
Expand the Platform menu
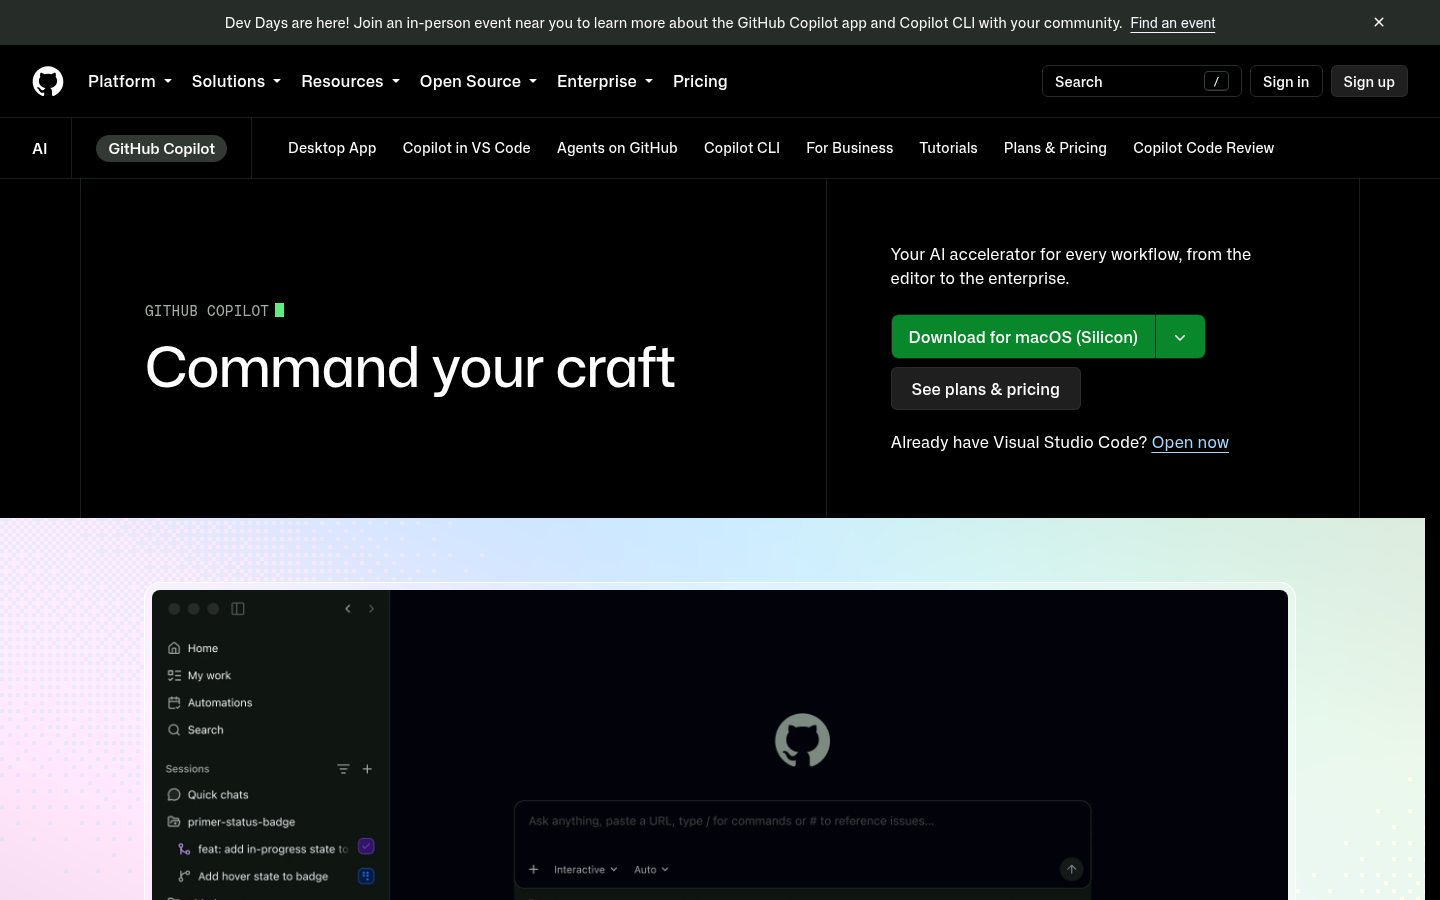click(x=130, y=81)
